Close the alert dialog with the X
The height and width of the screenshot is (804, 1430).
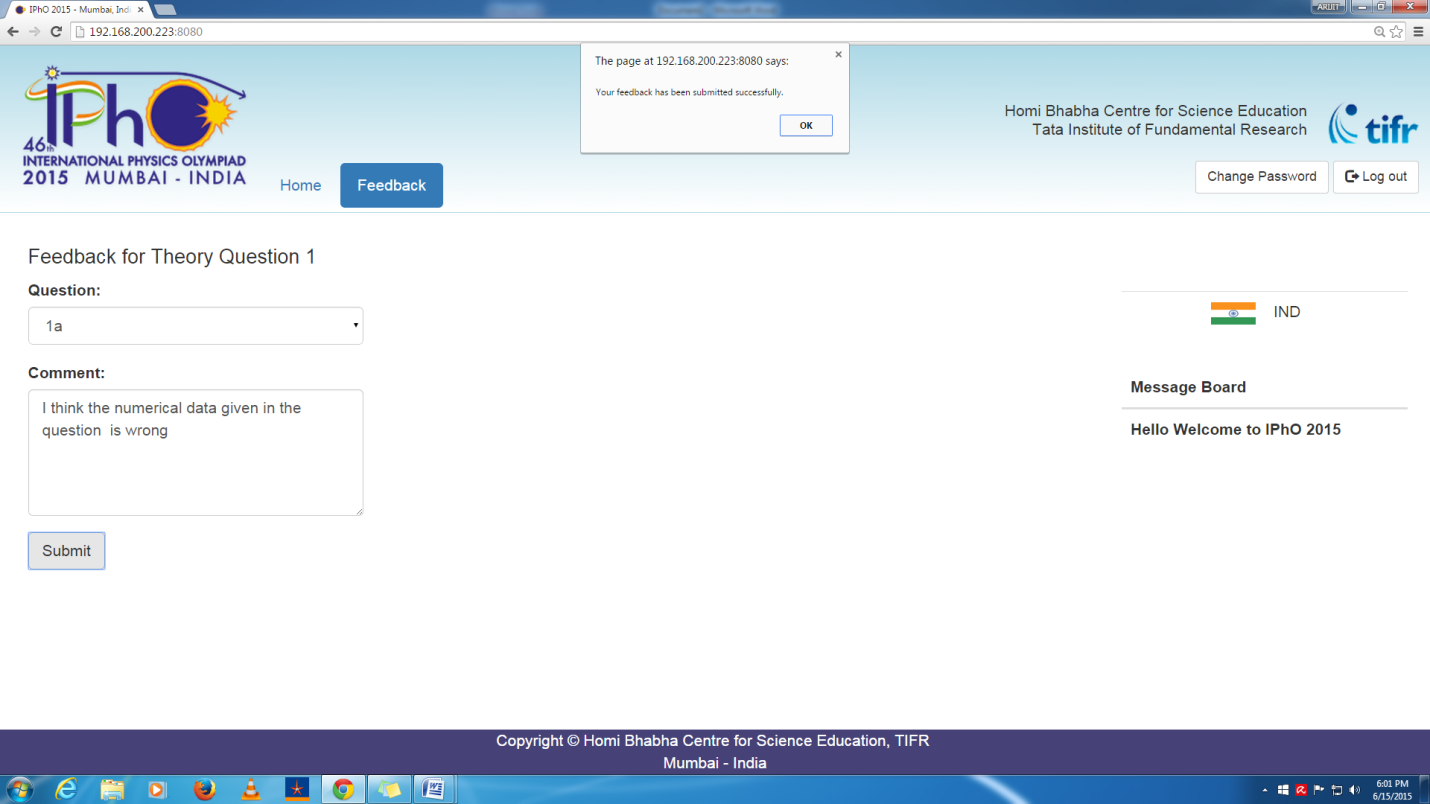click(838, 55)
